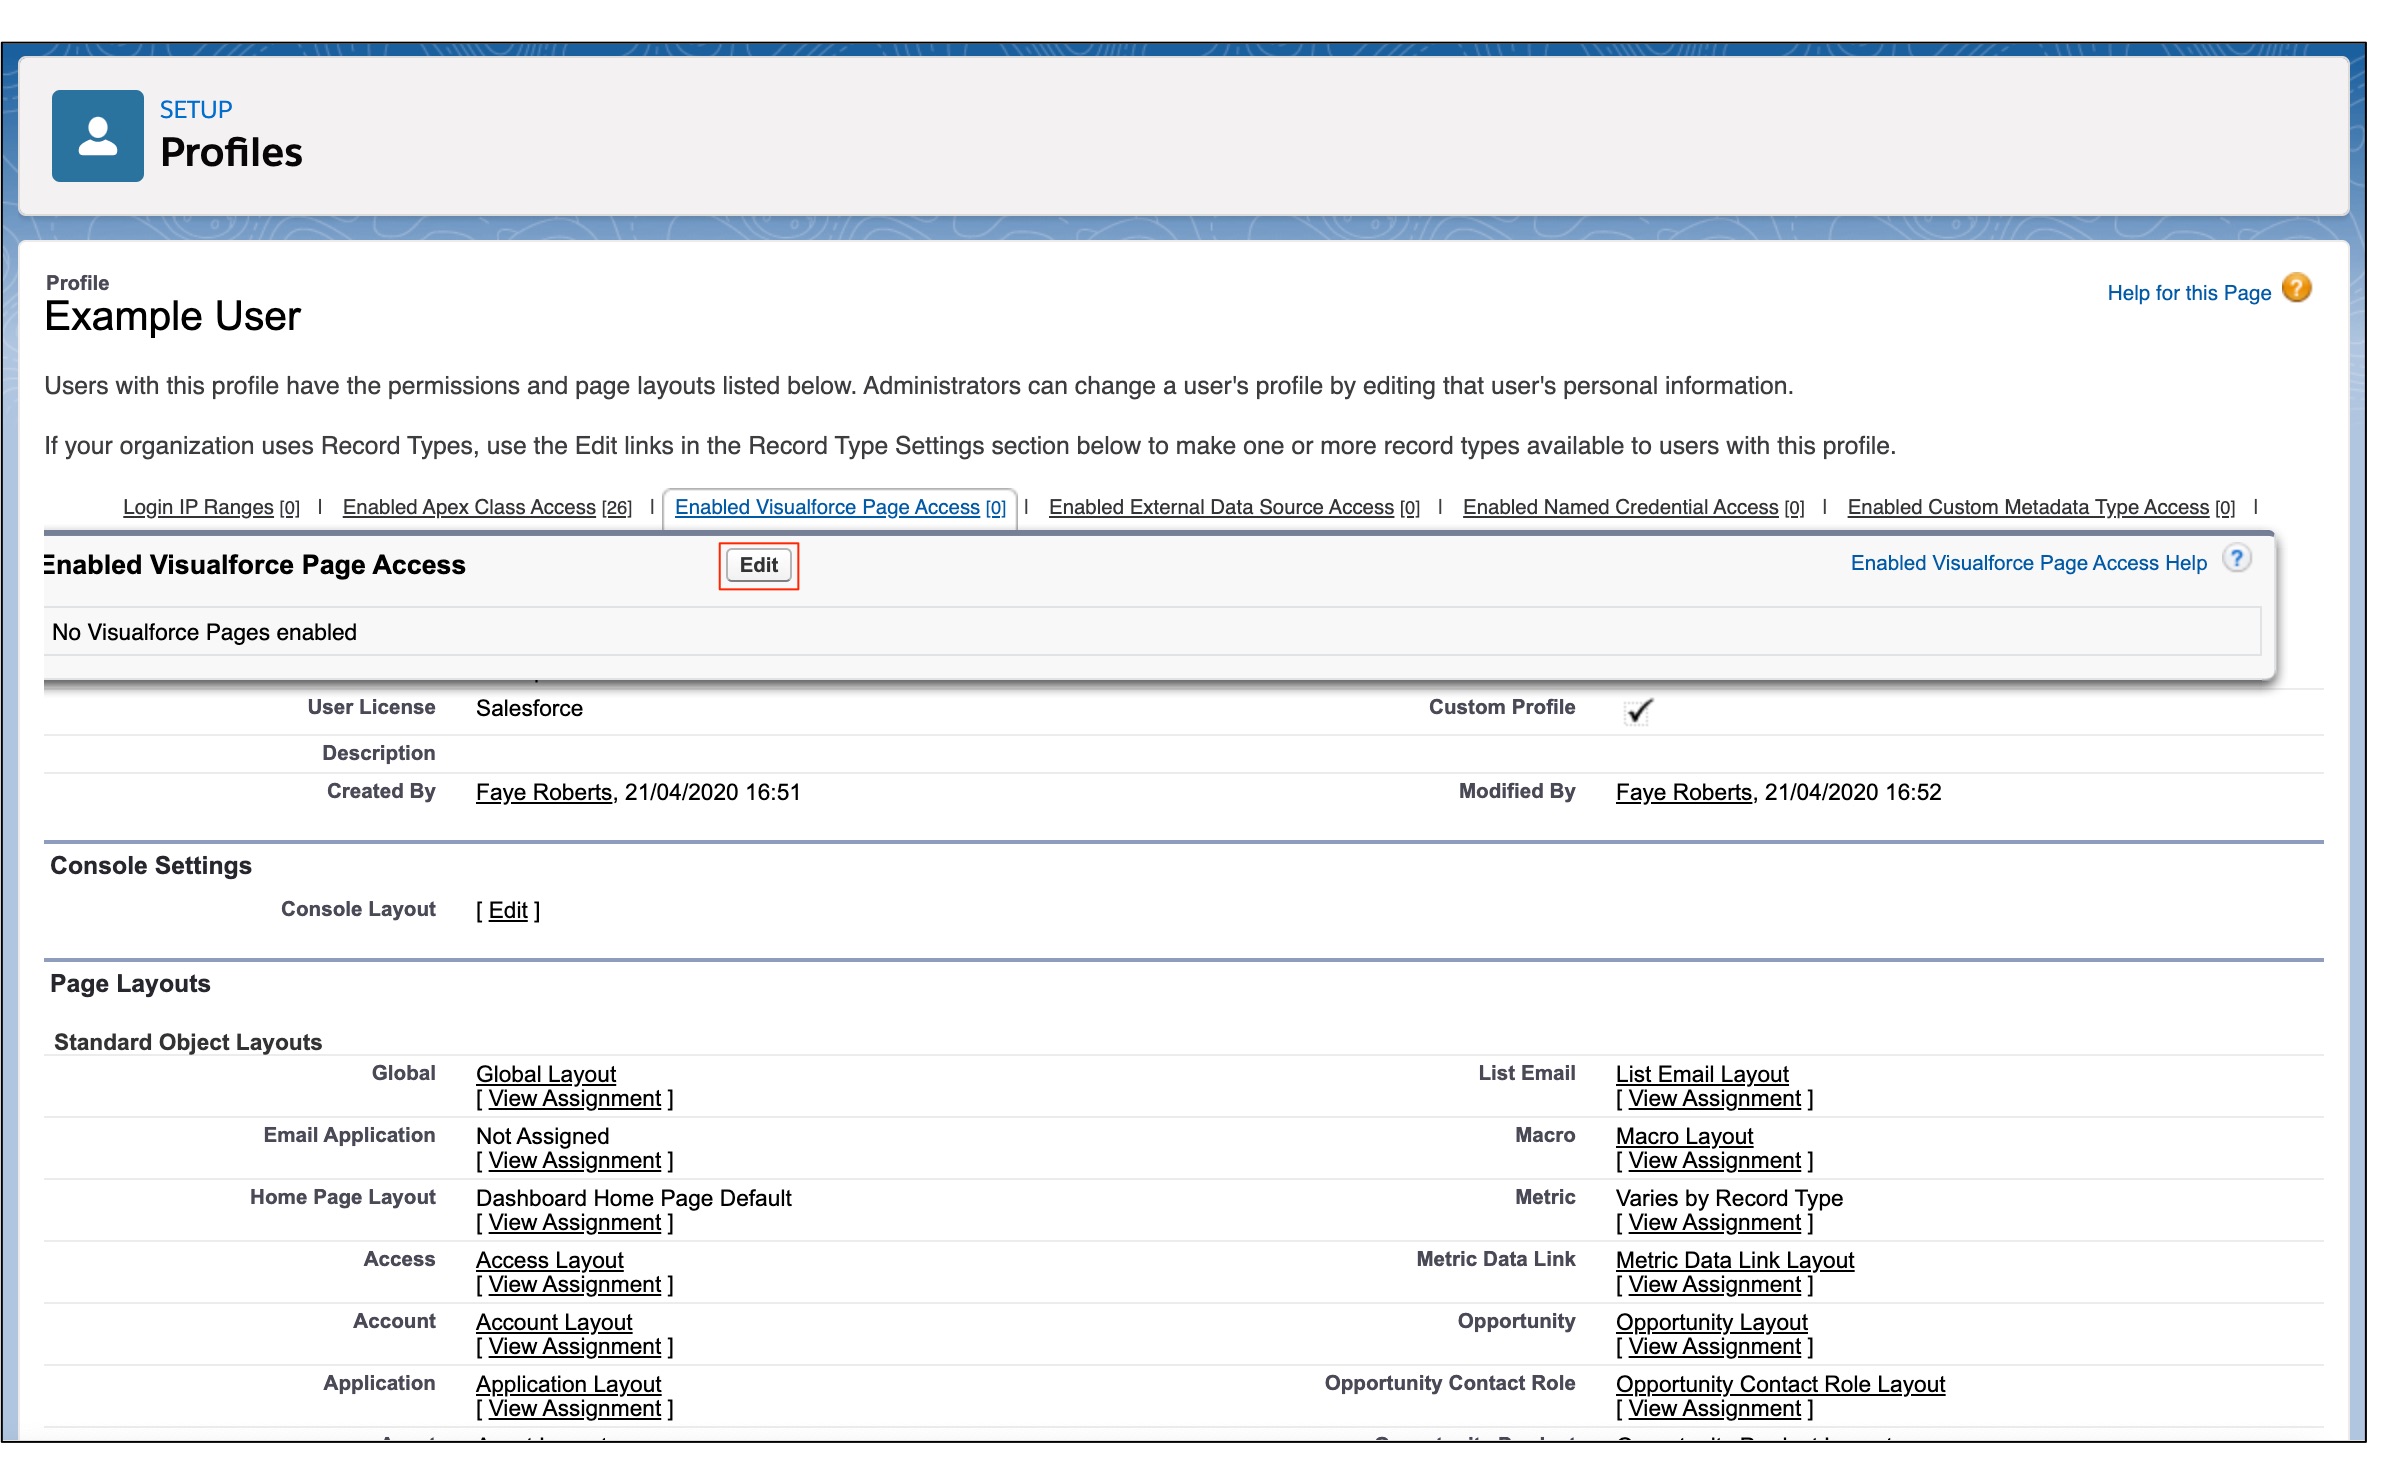2408x1484 pixels.
Task: Edit the Console Layout
Action: [x=509, y=910]
